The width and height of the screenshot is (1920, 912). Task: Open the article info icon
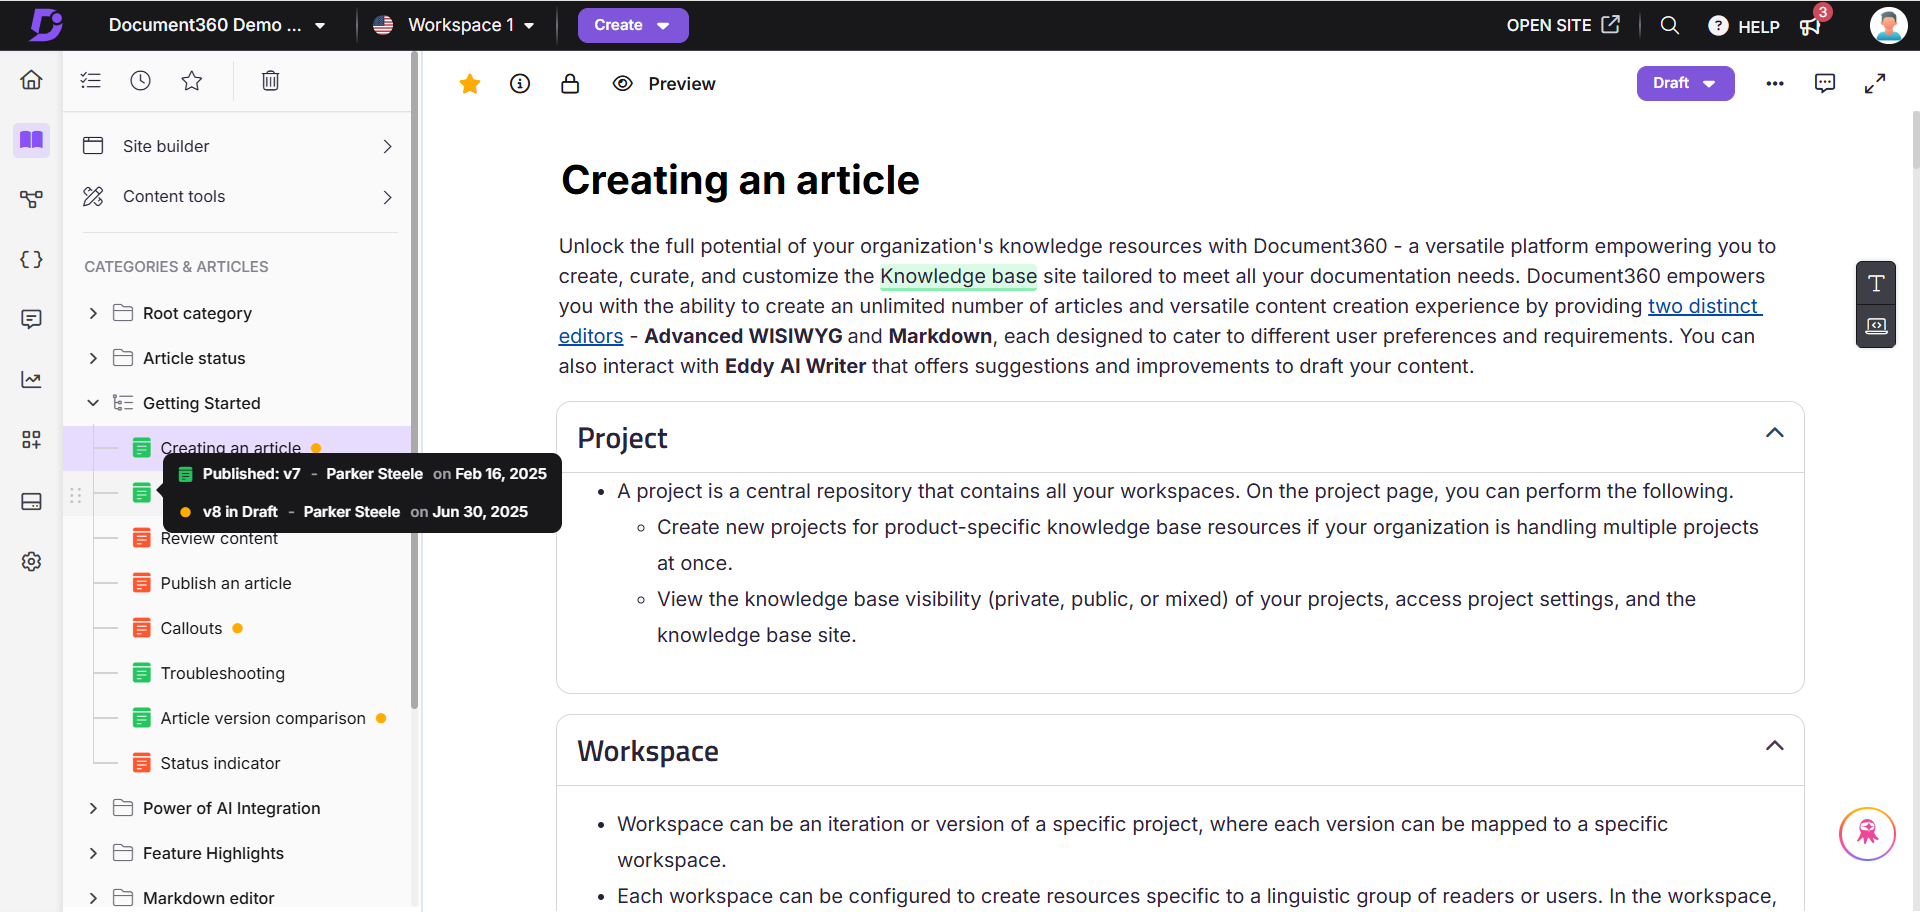click(520, 84)
